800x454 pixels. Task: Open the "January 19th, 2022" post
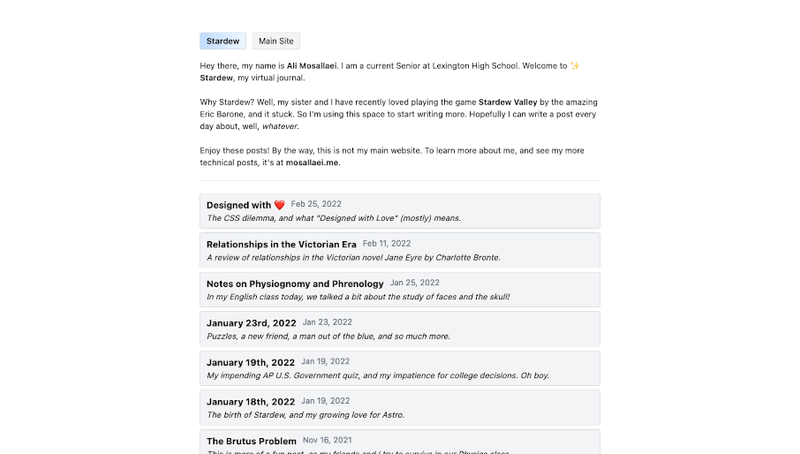point(250,362)
